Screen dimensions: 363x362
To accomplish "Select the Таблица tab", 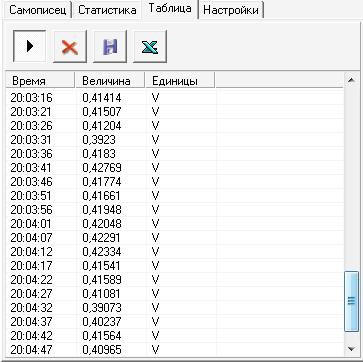I will click(170, 9).
